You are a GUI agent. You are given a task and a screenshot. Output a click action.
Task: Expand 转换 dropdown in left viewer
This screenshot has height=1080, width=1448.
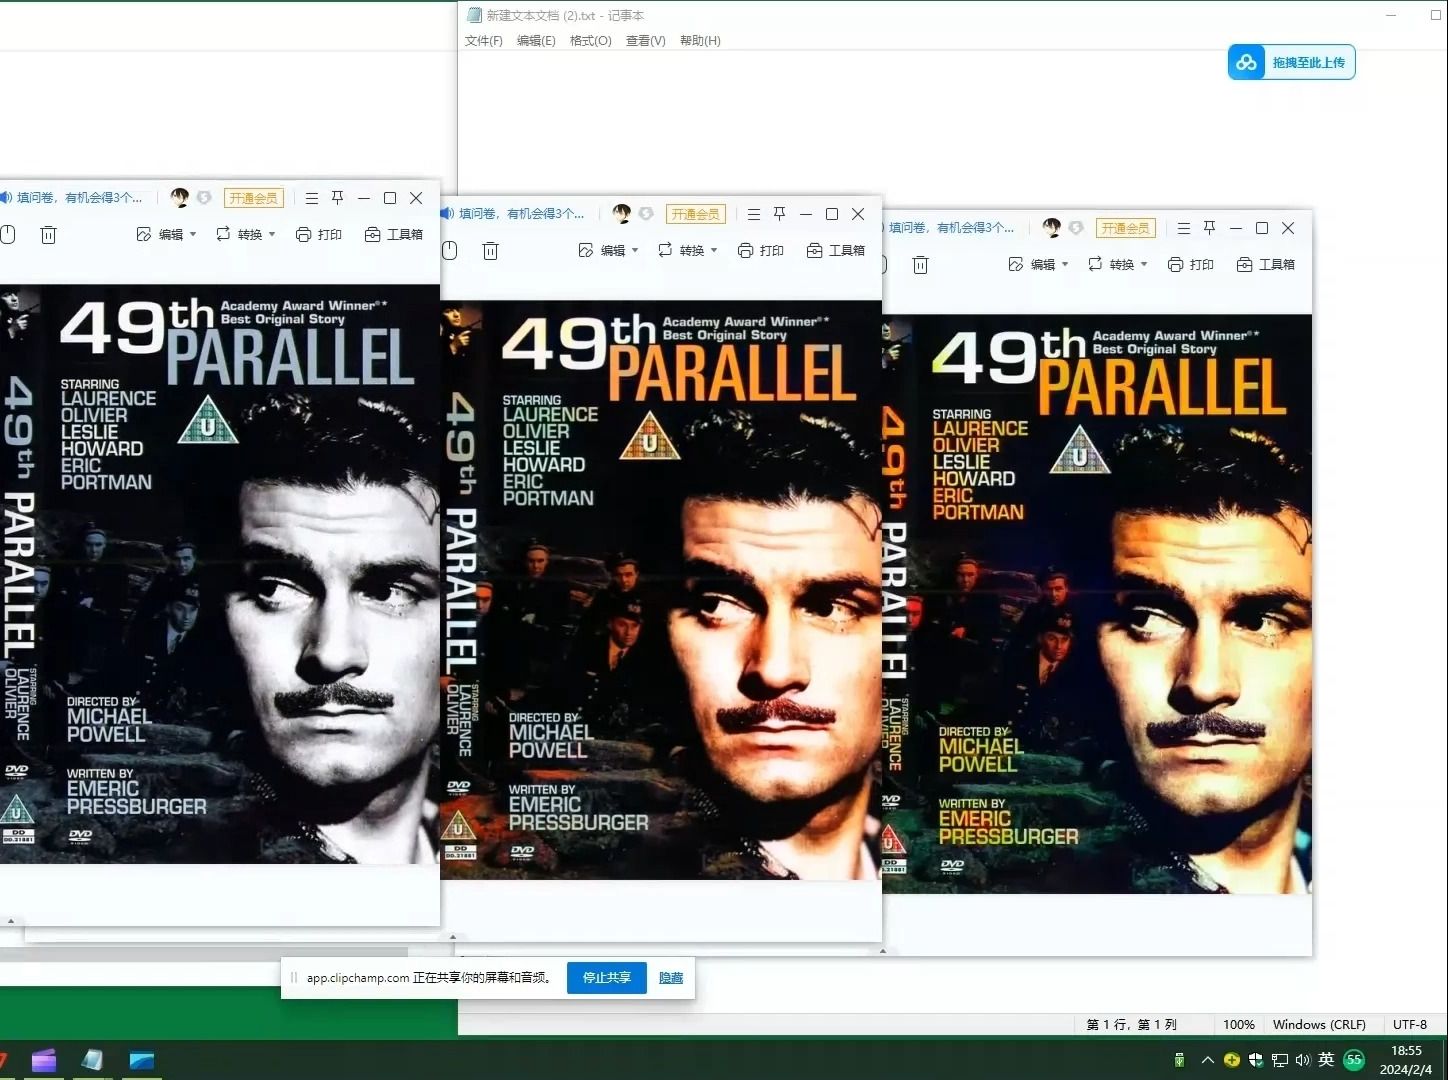[x=245, y=234]
